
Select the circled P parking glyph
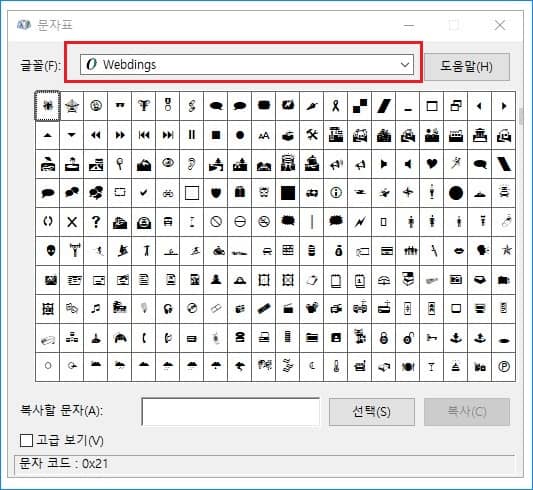[504, 367]
